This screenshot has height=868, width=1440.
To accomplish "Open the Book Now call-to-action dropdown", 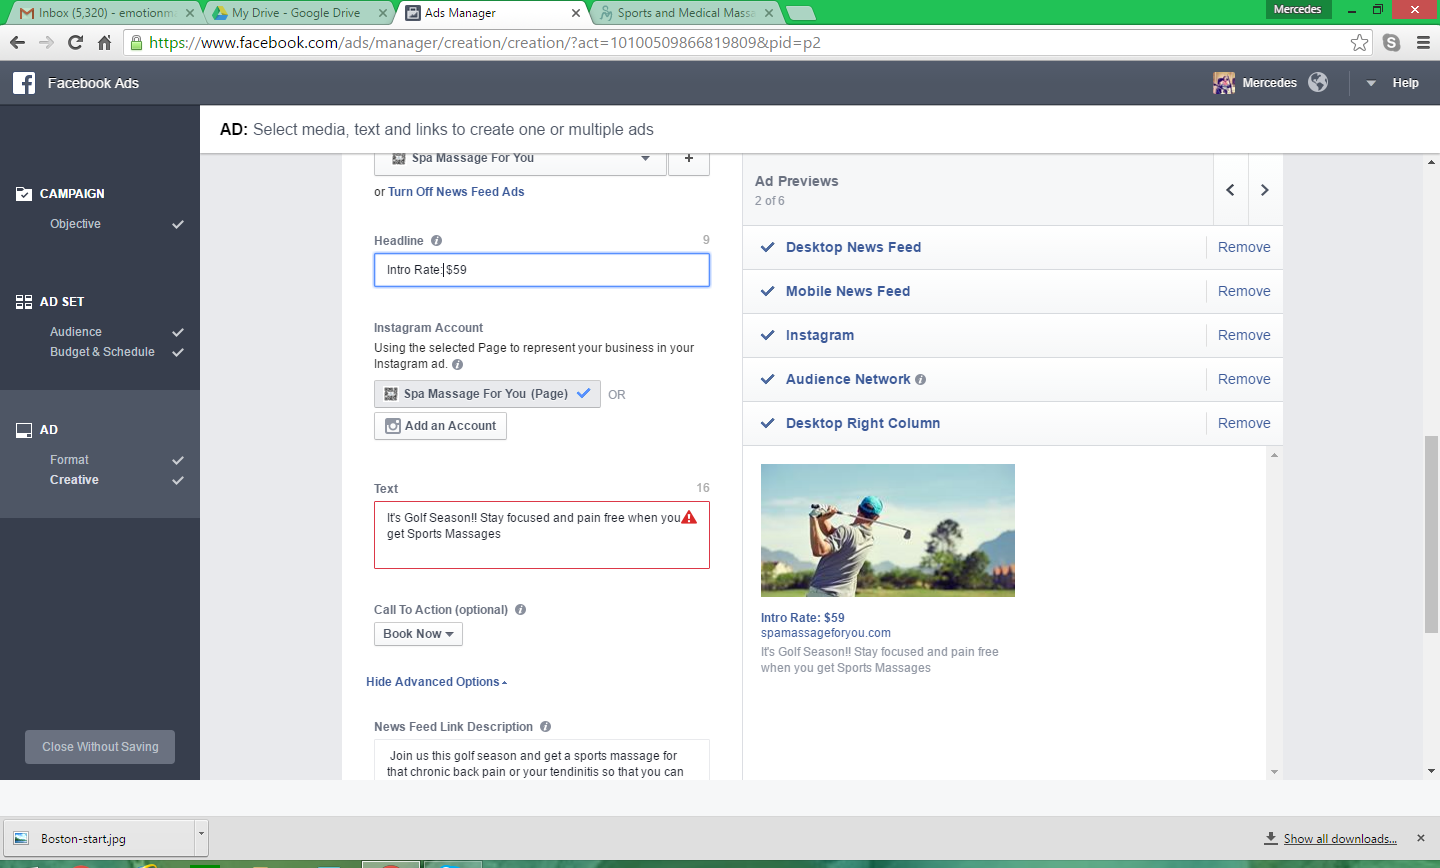I will [x=418, y=634].
